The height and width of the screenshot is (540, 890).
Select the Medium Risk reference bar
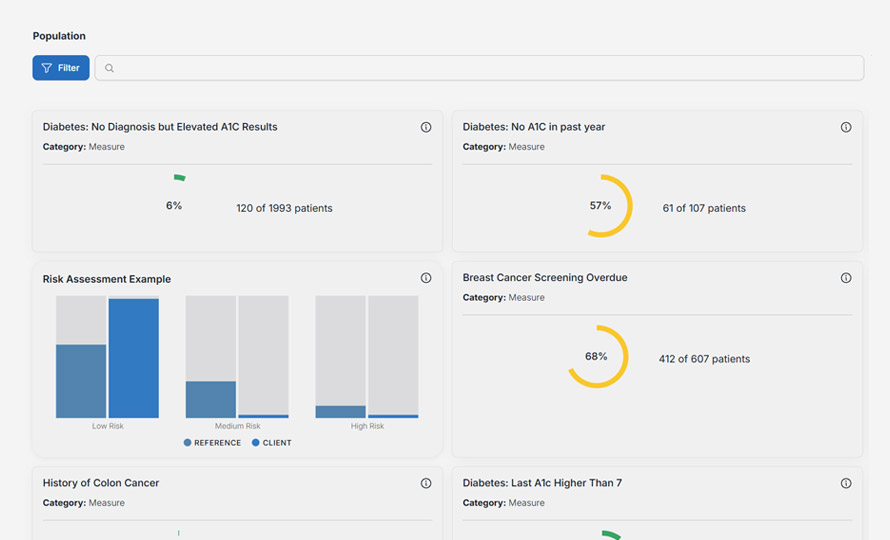(x=211, y=399)
